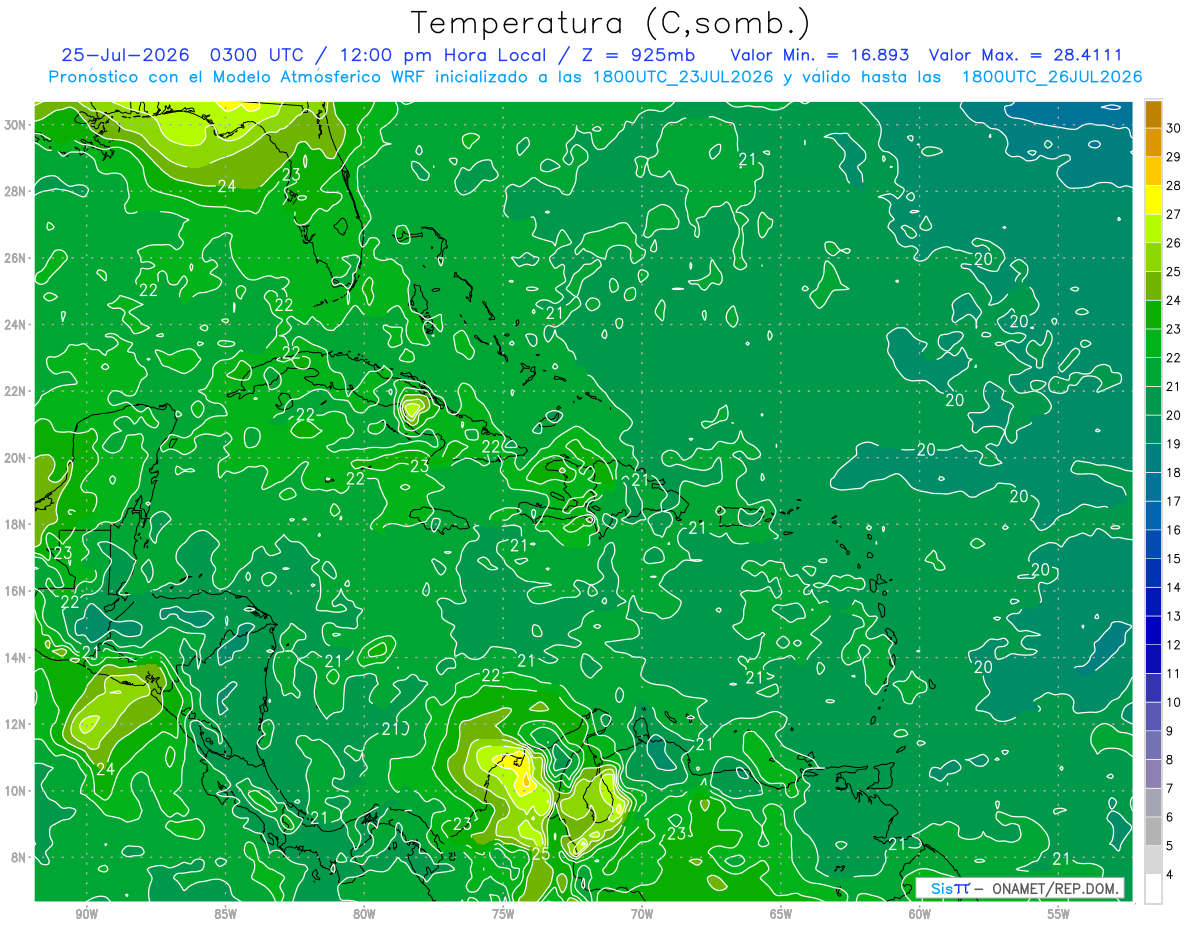Click the dark blue legend swatch between 12 and 13
Image resolution: width=1200 pixels, height=927 pixels.
[1153, 630]
